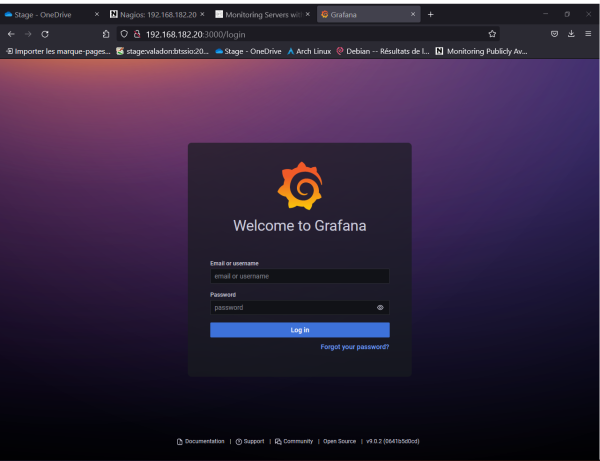Image resolution: width=600 pixels, height=461 pixels.
Task: Open the Firefox hamburger menu
Action: coord(588,34)
